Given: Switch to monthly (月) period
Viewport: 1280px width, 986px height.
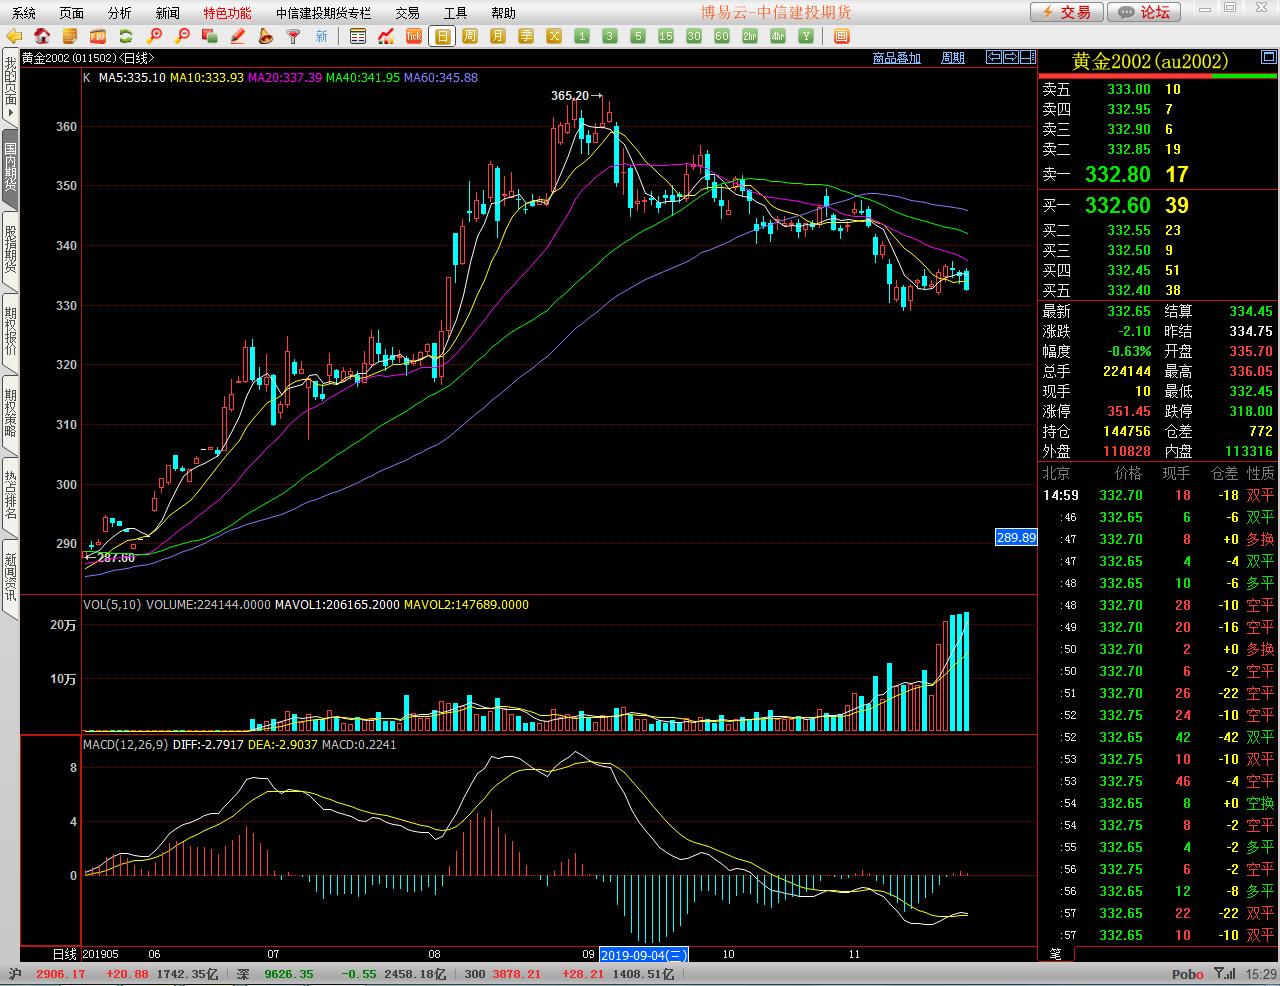Looking at the screenshot, I should click(498, 37).
